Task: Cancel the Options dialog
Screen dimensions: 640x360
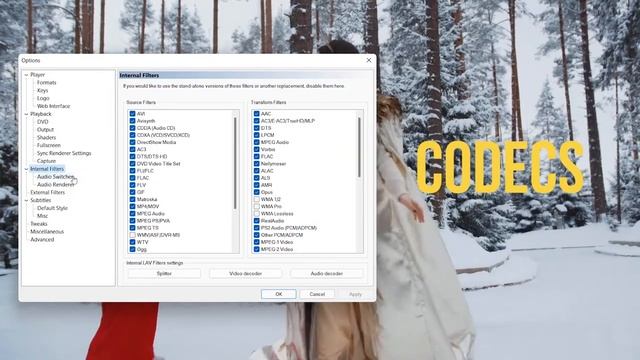Action: (x=317, y=294)
